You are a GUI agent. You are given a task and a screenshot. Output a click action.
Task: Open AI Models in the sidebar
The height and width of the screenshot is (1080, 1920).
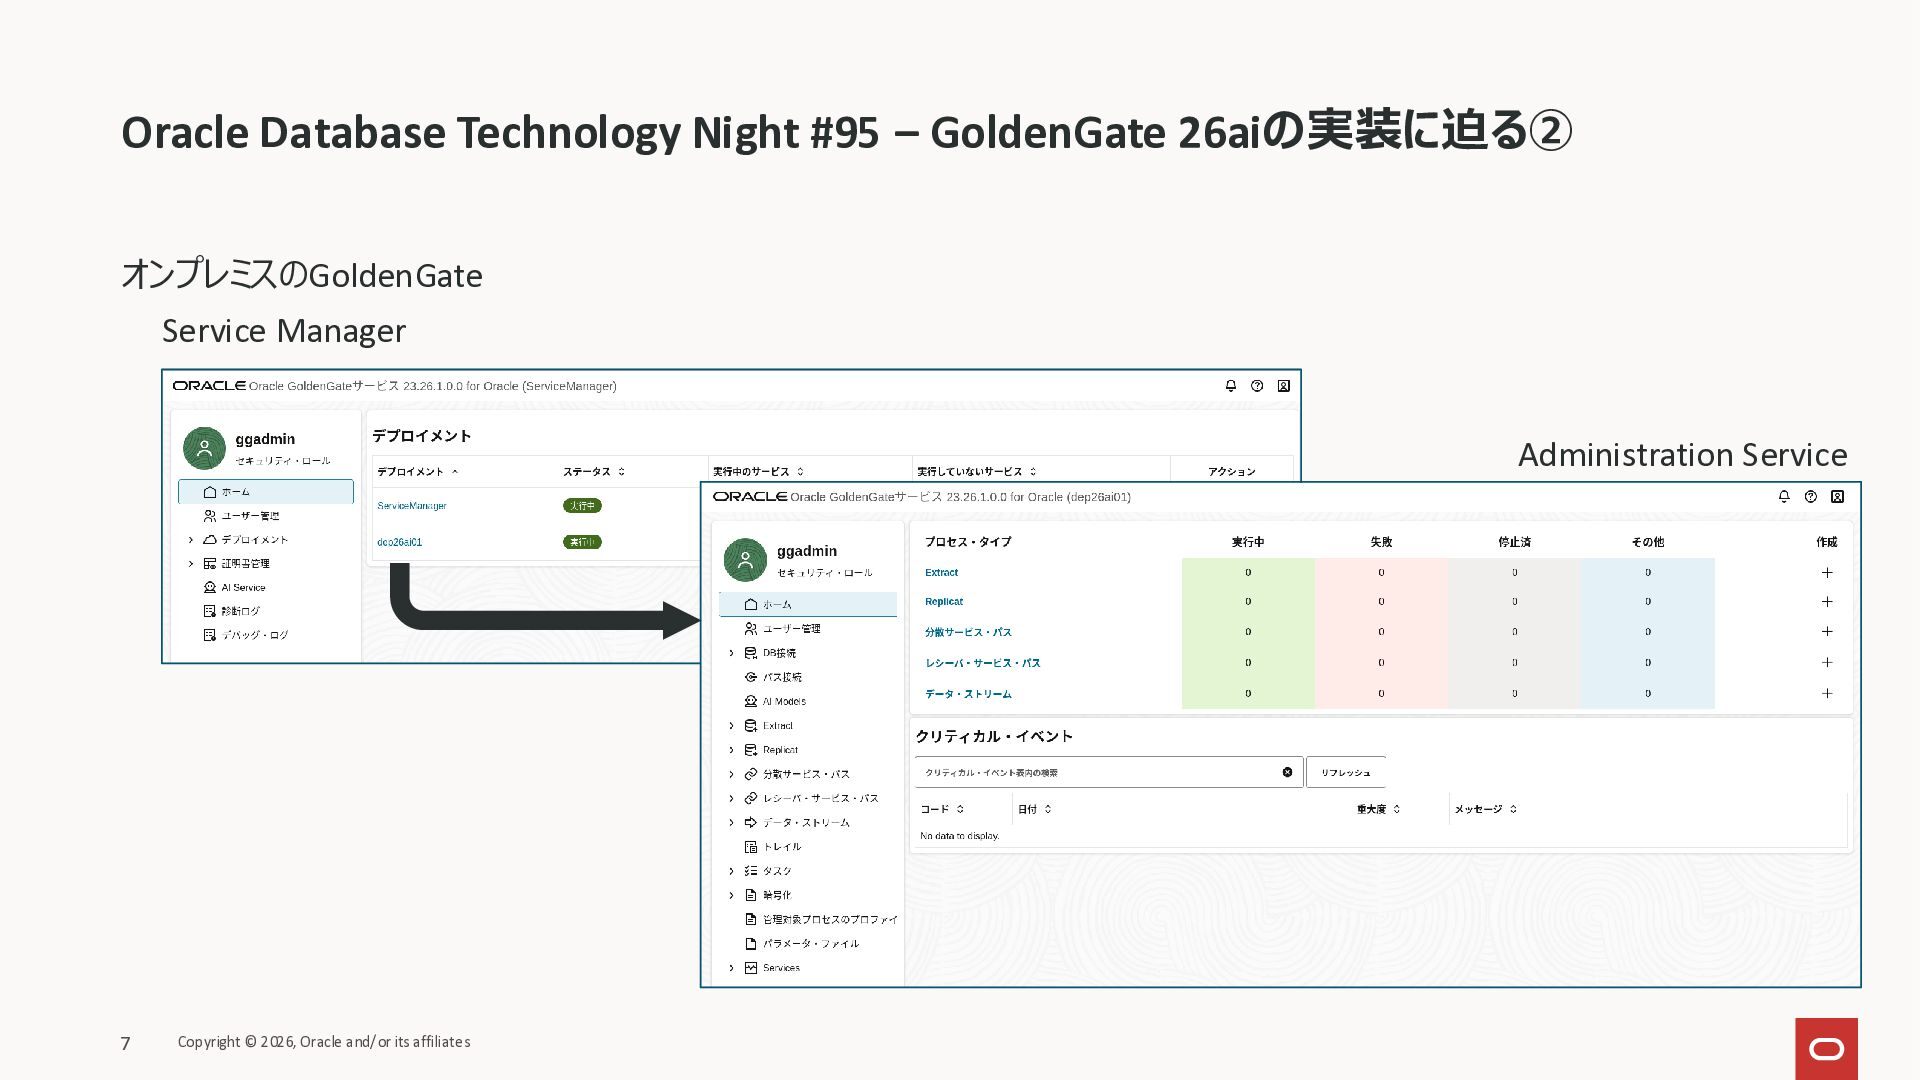click(783, 702)
